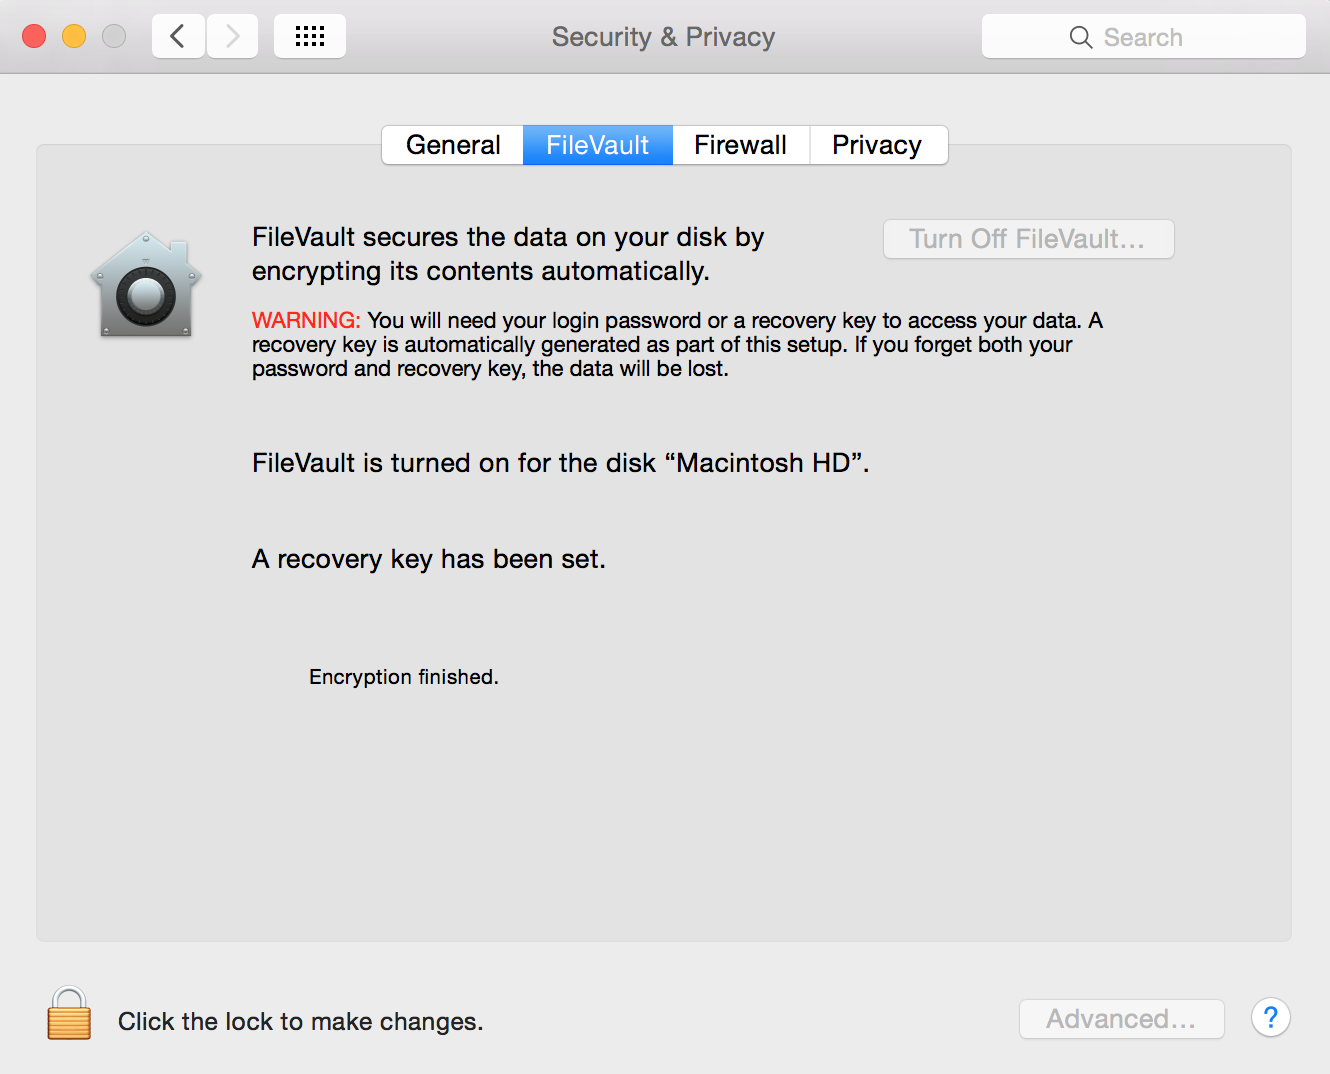Select the FileVault tab
This screenshot has width=1330, height=1074.
point(597,145)
